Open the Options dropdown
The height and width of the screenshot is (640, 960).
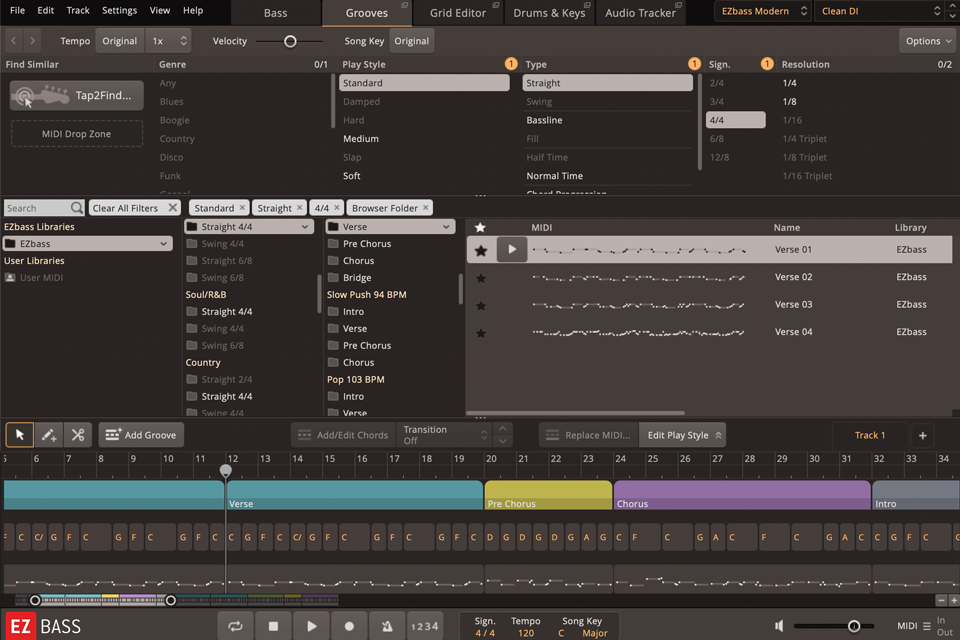coord(925,40)
